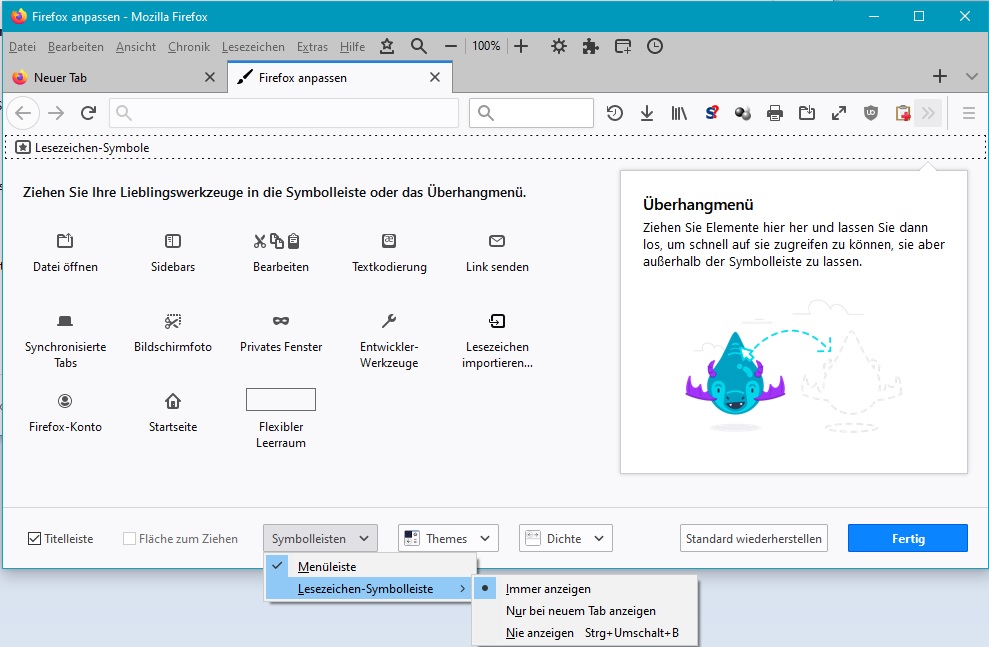Reset the 100% zoom level
Image resolution: width=989 pixels, height=647 pixels.
coord(486,46)
